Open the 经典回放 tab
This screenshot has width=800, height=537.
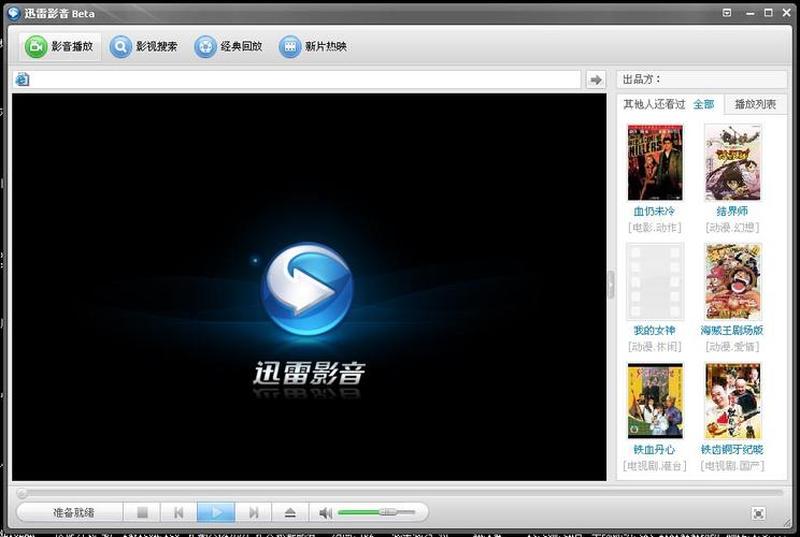pos(228,46)
